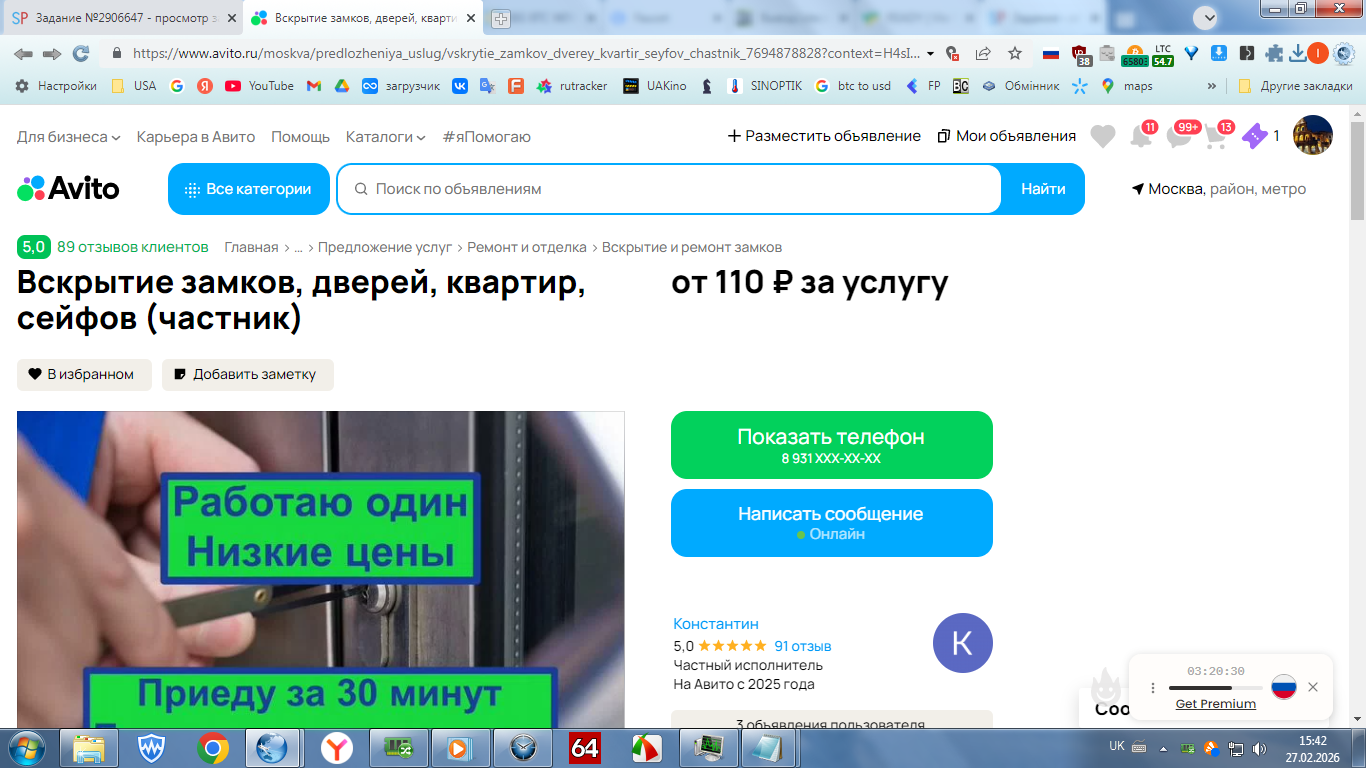
Task: Open shopping cart with 13 badge
Action: pyautogui.click(x=1218, y=136)
